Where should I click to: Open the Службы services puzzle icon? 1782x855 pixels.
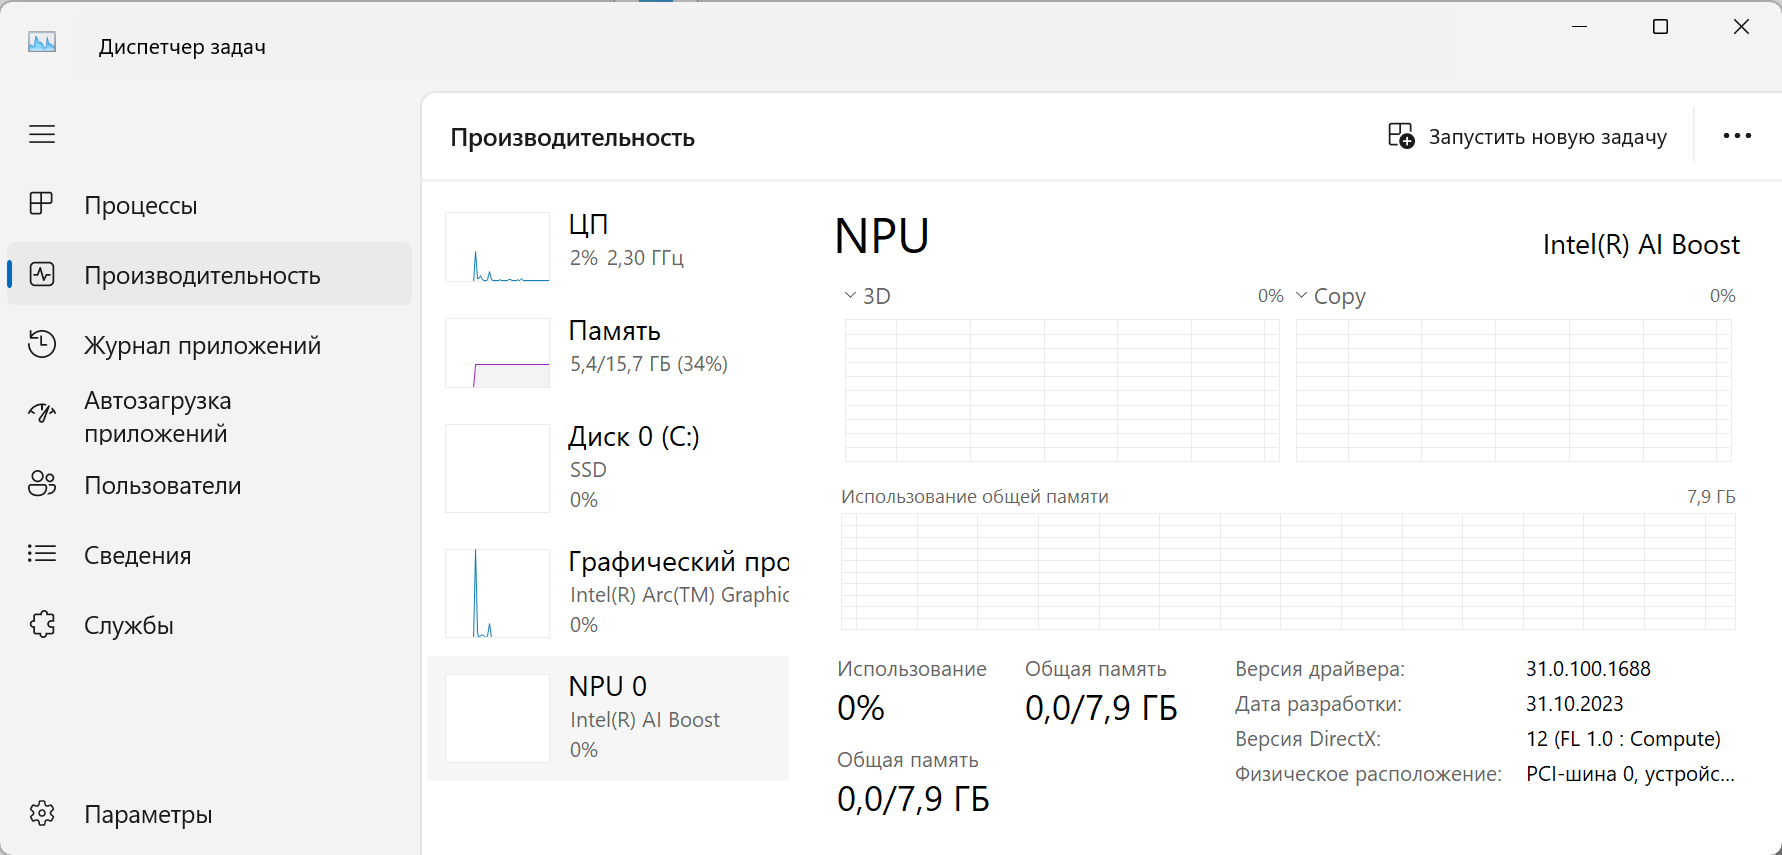pyautogui.click(x=42, y=624)
